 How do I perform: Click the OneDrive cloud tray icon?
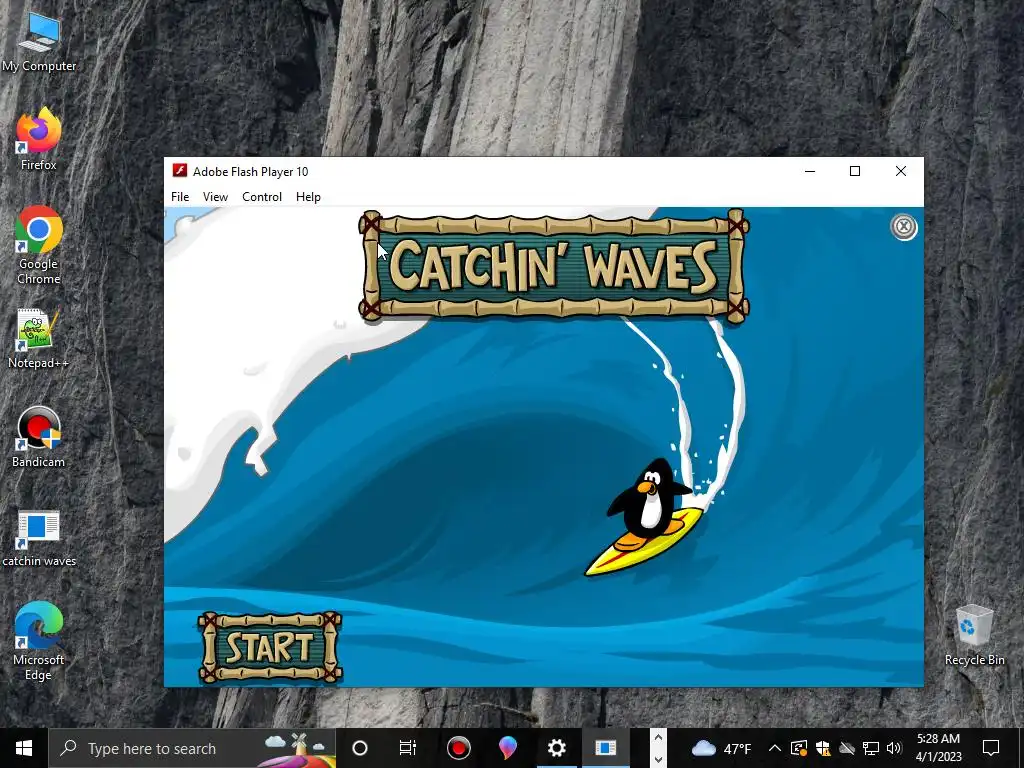coord(847,748)
